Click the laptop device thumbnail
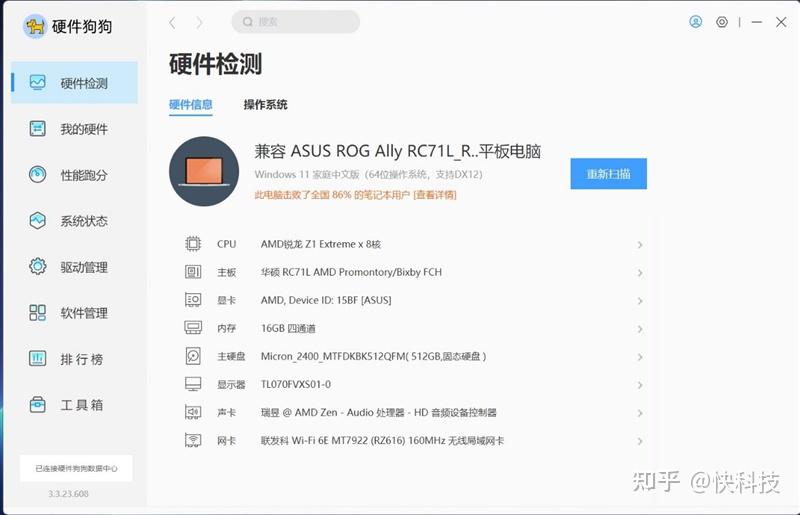800x515 pixels. pyautogui.click(x=204, y=171)
